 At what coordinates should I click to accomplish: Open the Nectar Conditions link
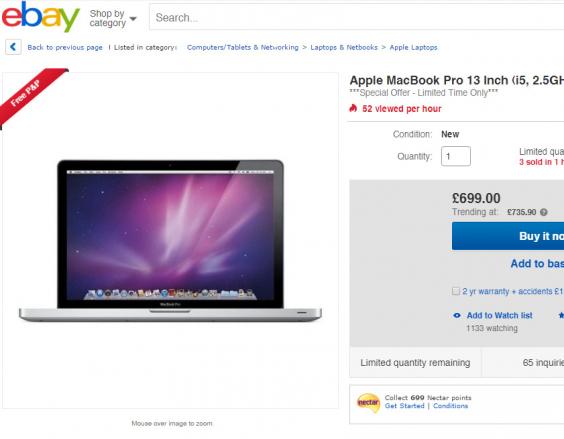[x=450, y=406]
